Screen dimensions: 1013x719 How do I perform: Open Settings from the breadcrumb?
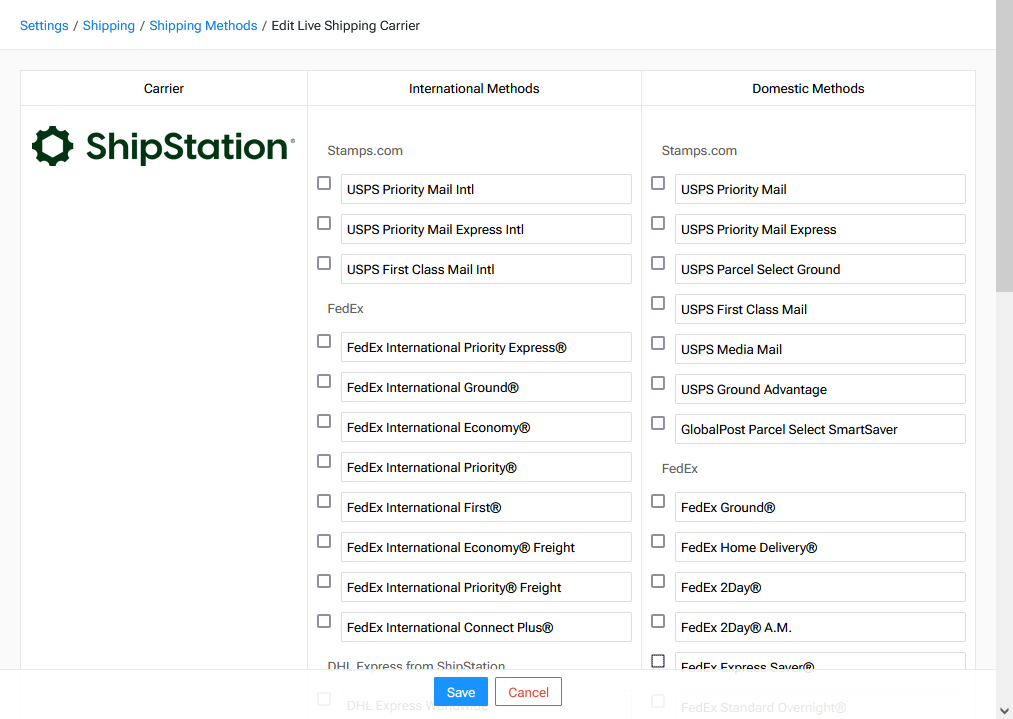point(44,25)
